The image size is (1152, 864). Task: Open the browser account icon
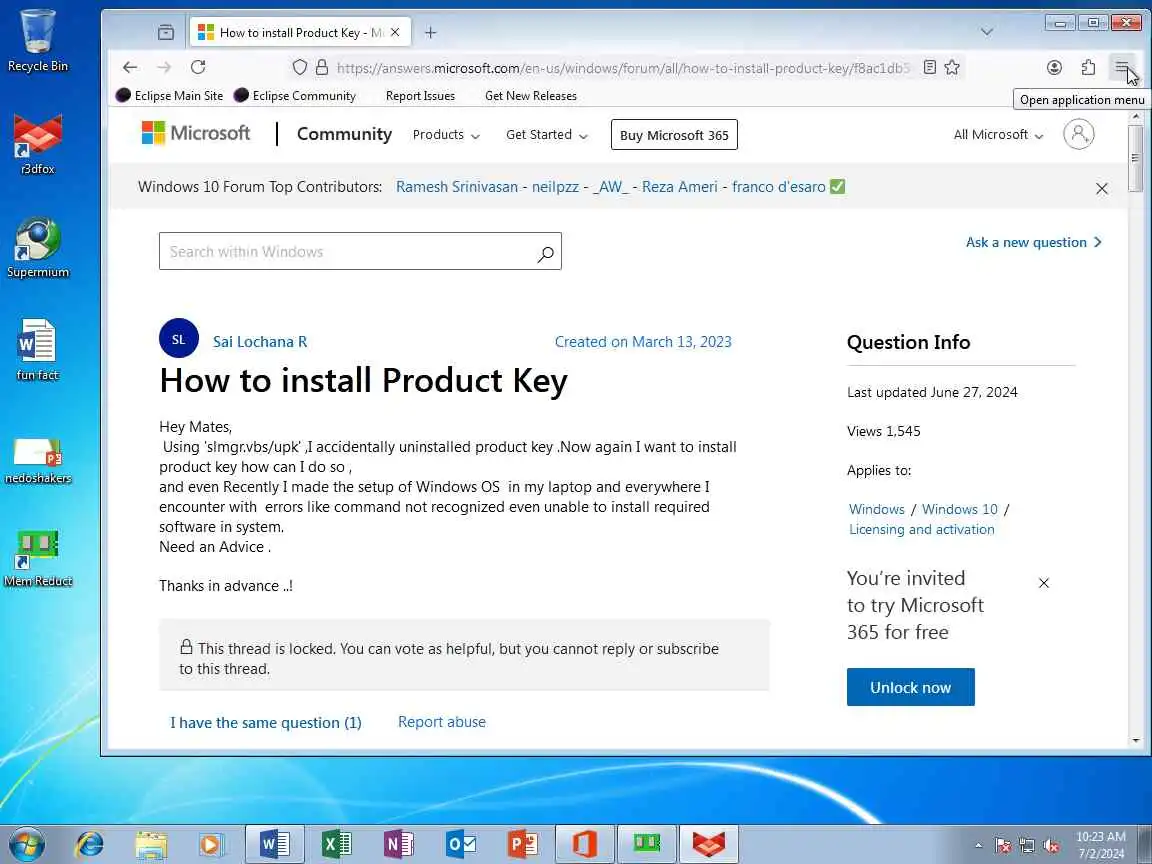[x=1054, y=68]
